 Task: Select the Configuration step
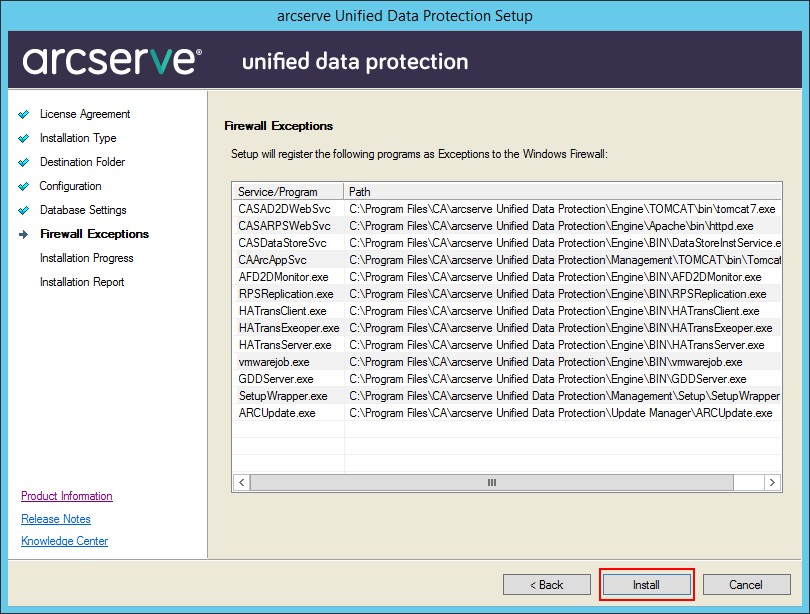70,186
